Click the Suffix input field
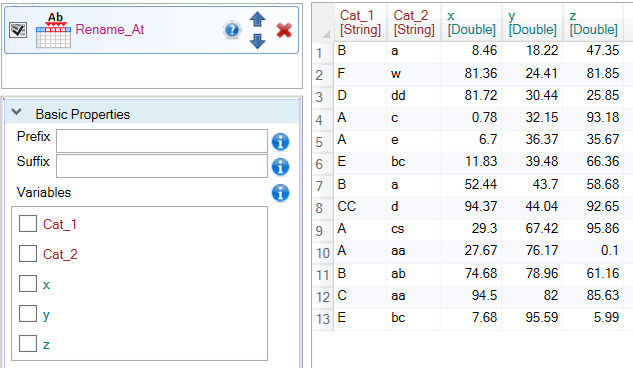Screen dimensions: 633x368 162,166
